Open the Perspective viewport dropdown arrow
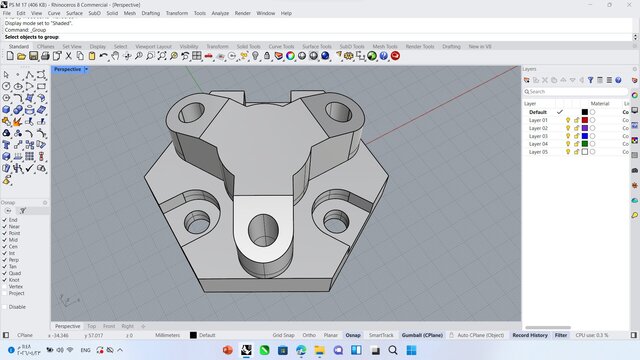 (x=86, y=69)
